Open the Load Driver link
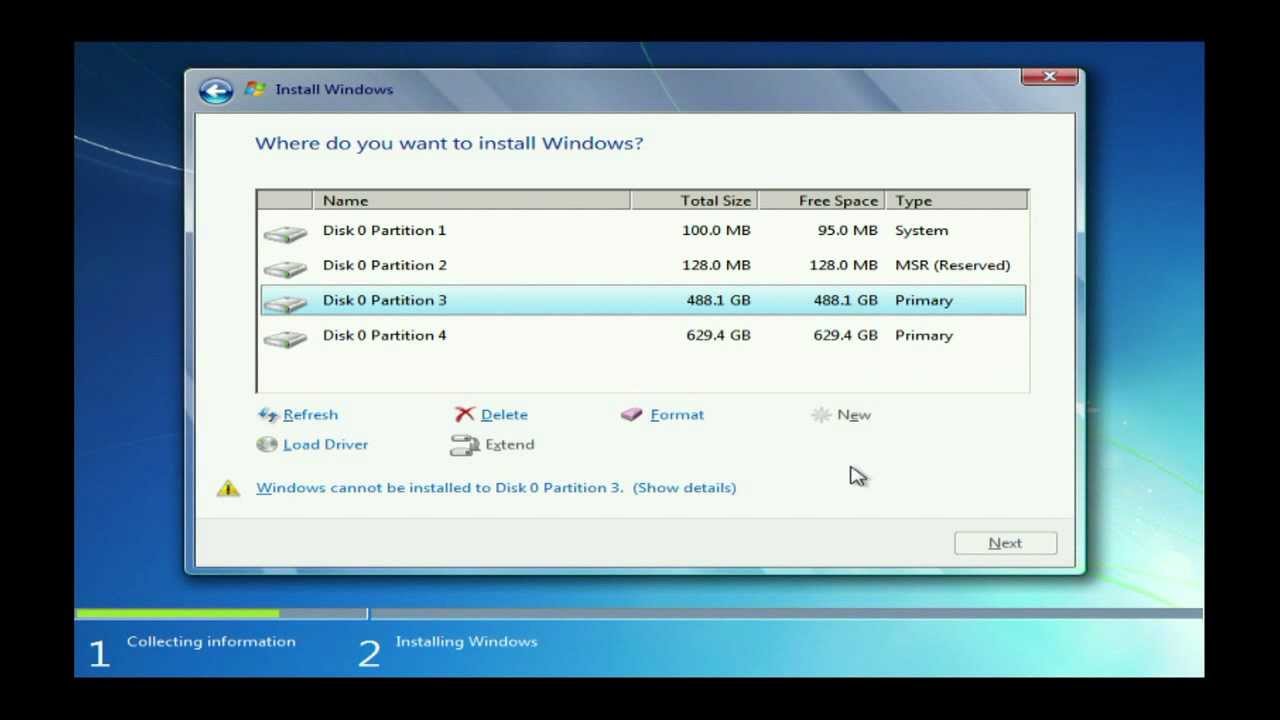The height and width of the screenshot is (720, 1280). (x=325, y=444)
